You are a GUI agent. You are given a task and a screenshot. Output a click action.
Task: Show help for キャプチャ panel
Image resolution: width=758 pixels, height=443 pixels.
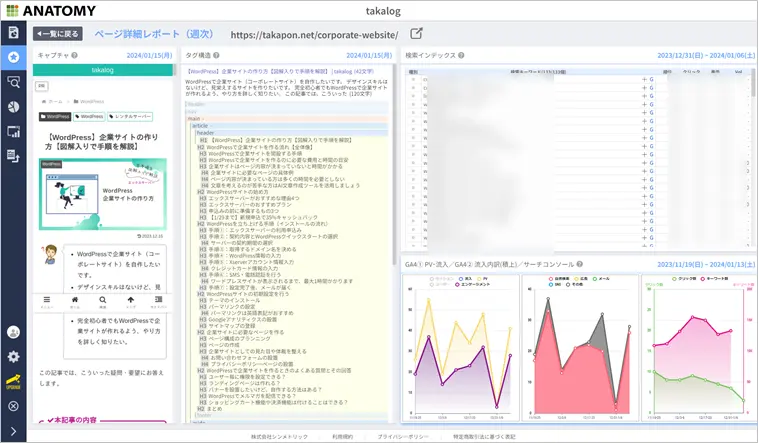click(74, 55)
